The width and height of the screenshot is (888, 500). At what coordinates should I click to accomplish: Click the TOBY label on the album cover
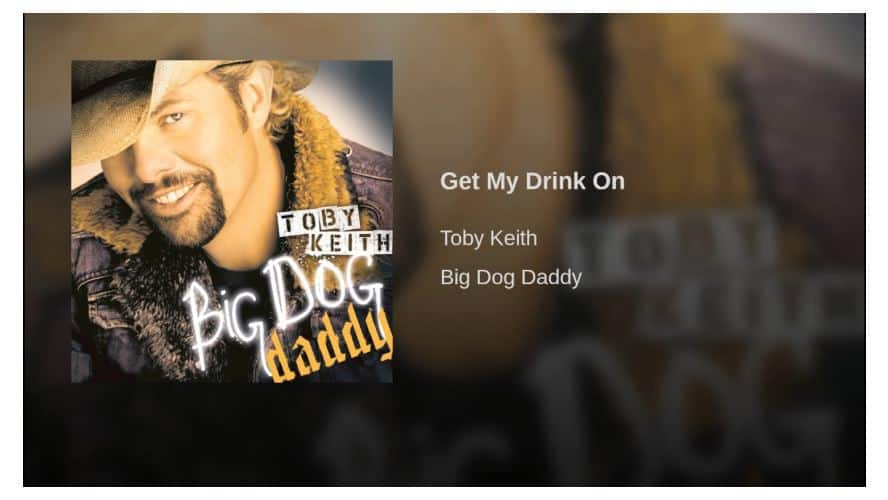point(319,221)
